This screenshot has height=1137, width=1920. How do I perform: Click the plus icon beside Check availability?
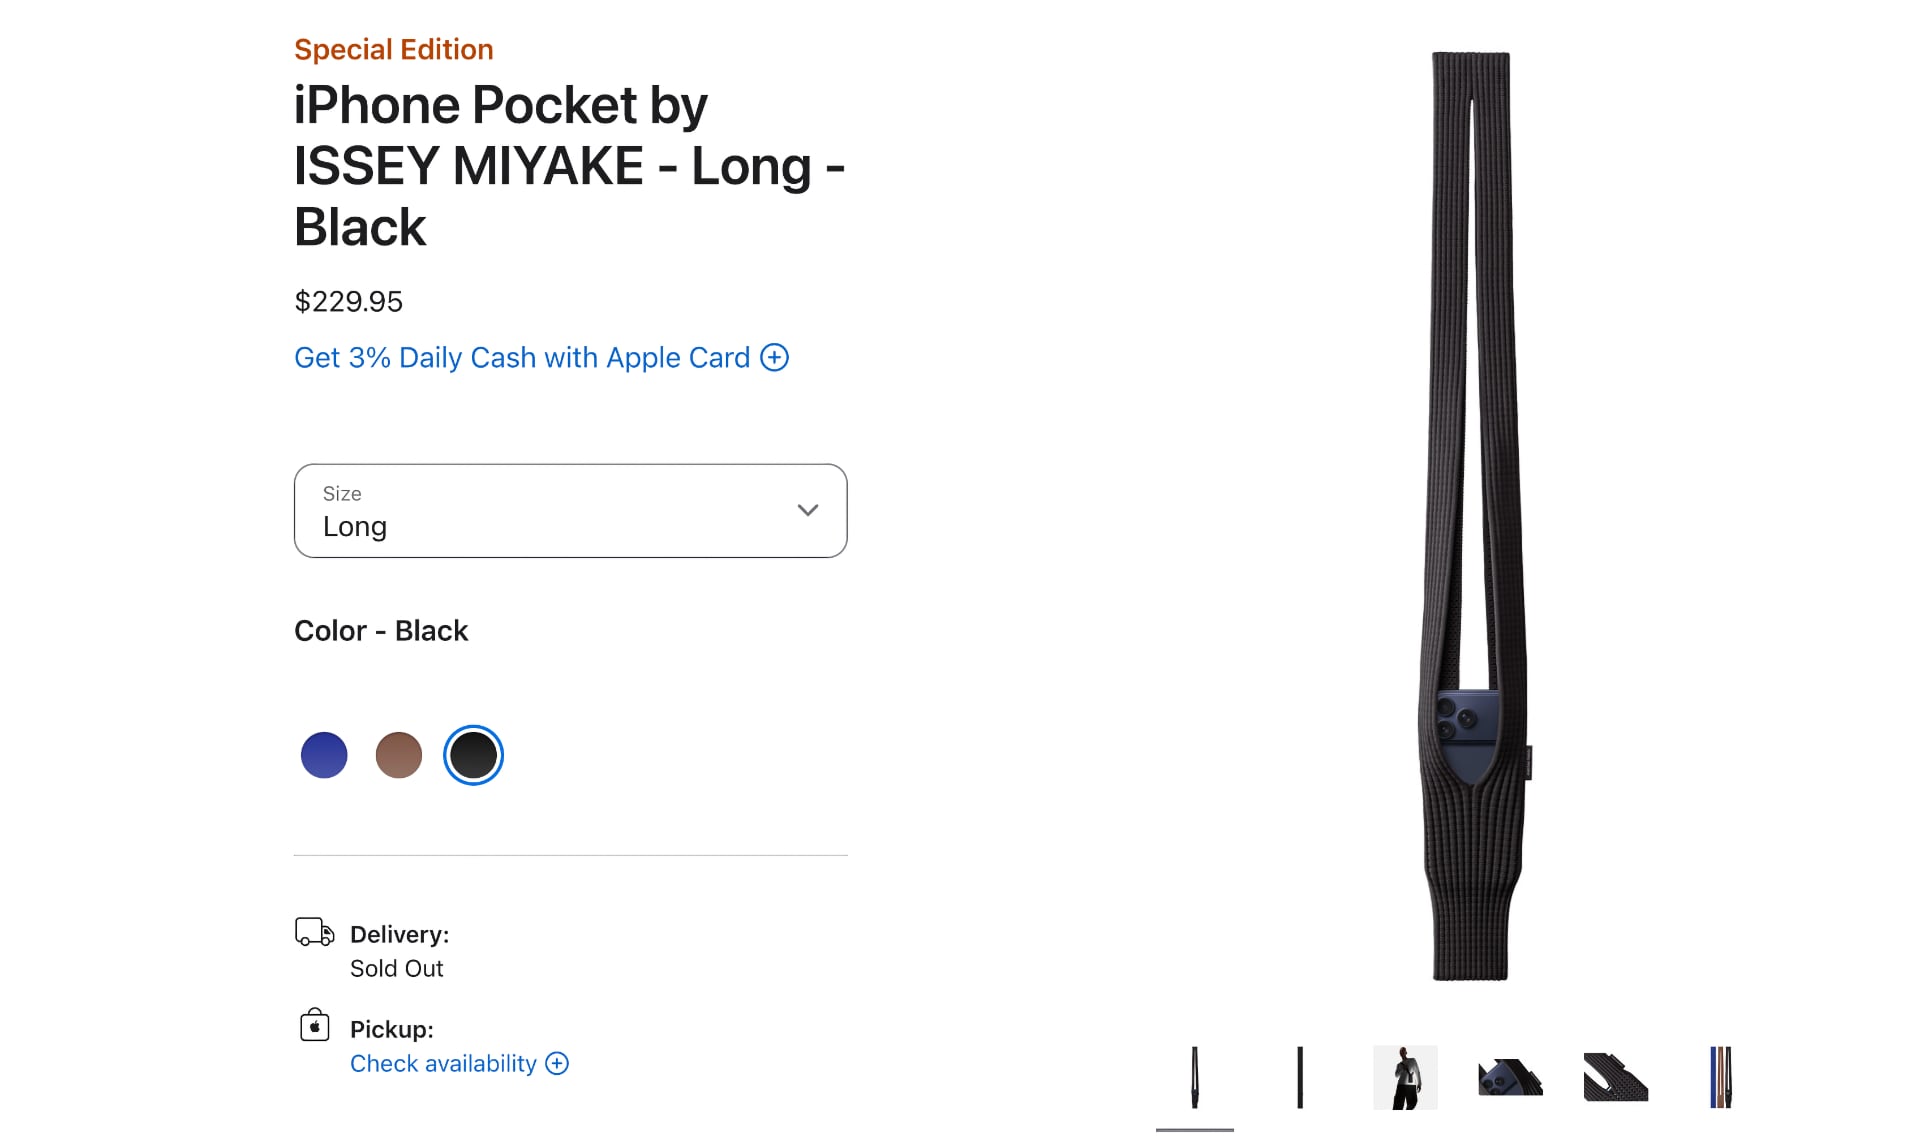(557, 1064)
